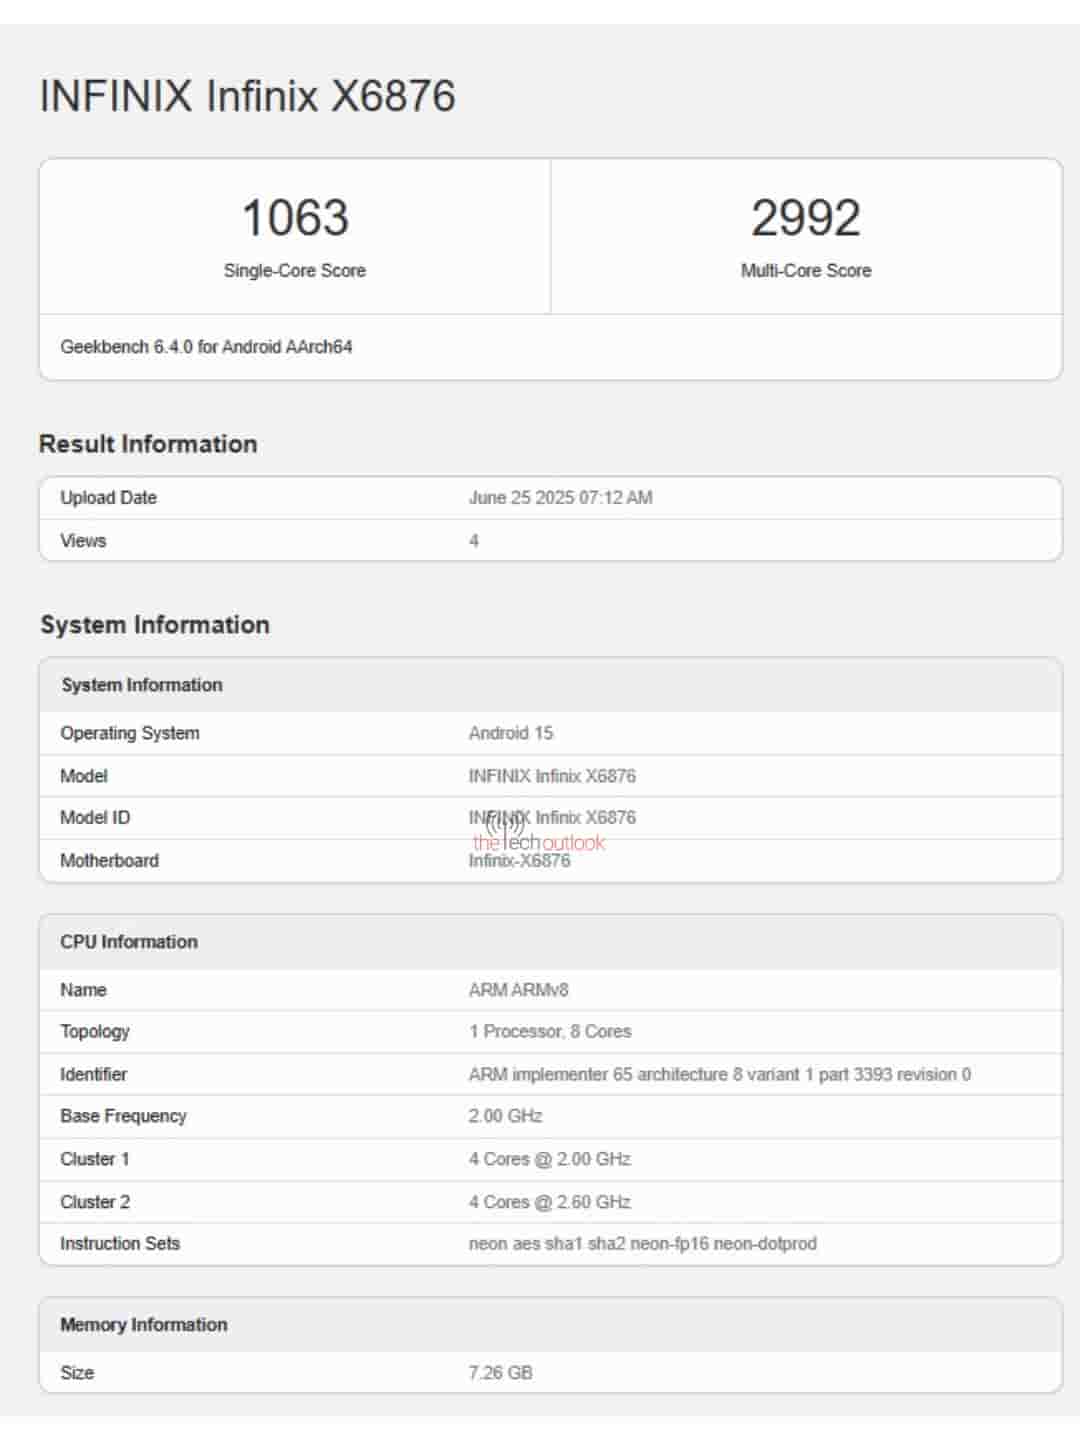Click the page title INFINIX Infinix X6876
Viewport: 1080px width, 1440px height.
(247, 97)
